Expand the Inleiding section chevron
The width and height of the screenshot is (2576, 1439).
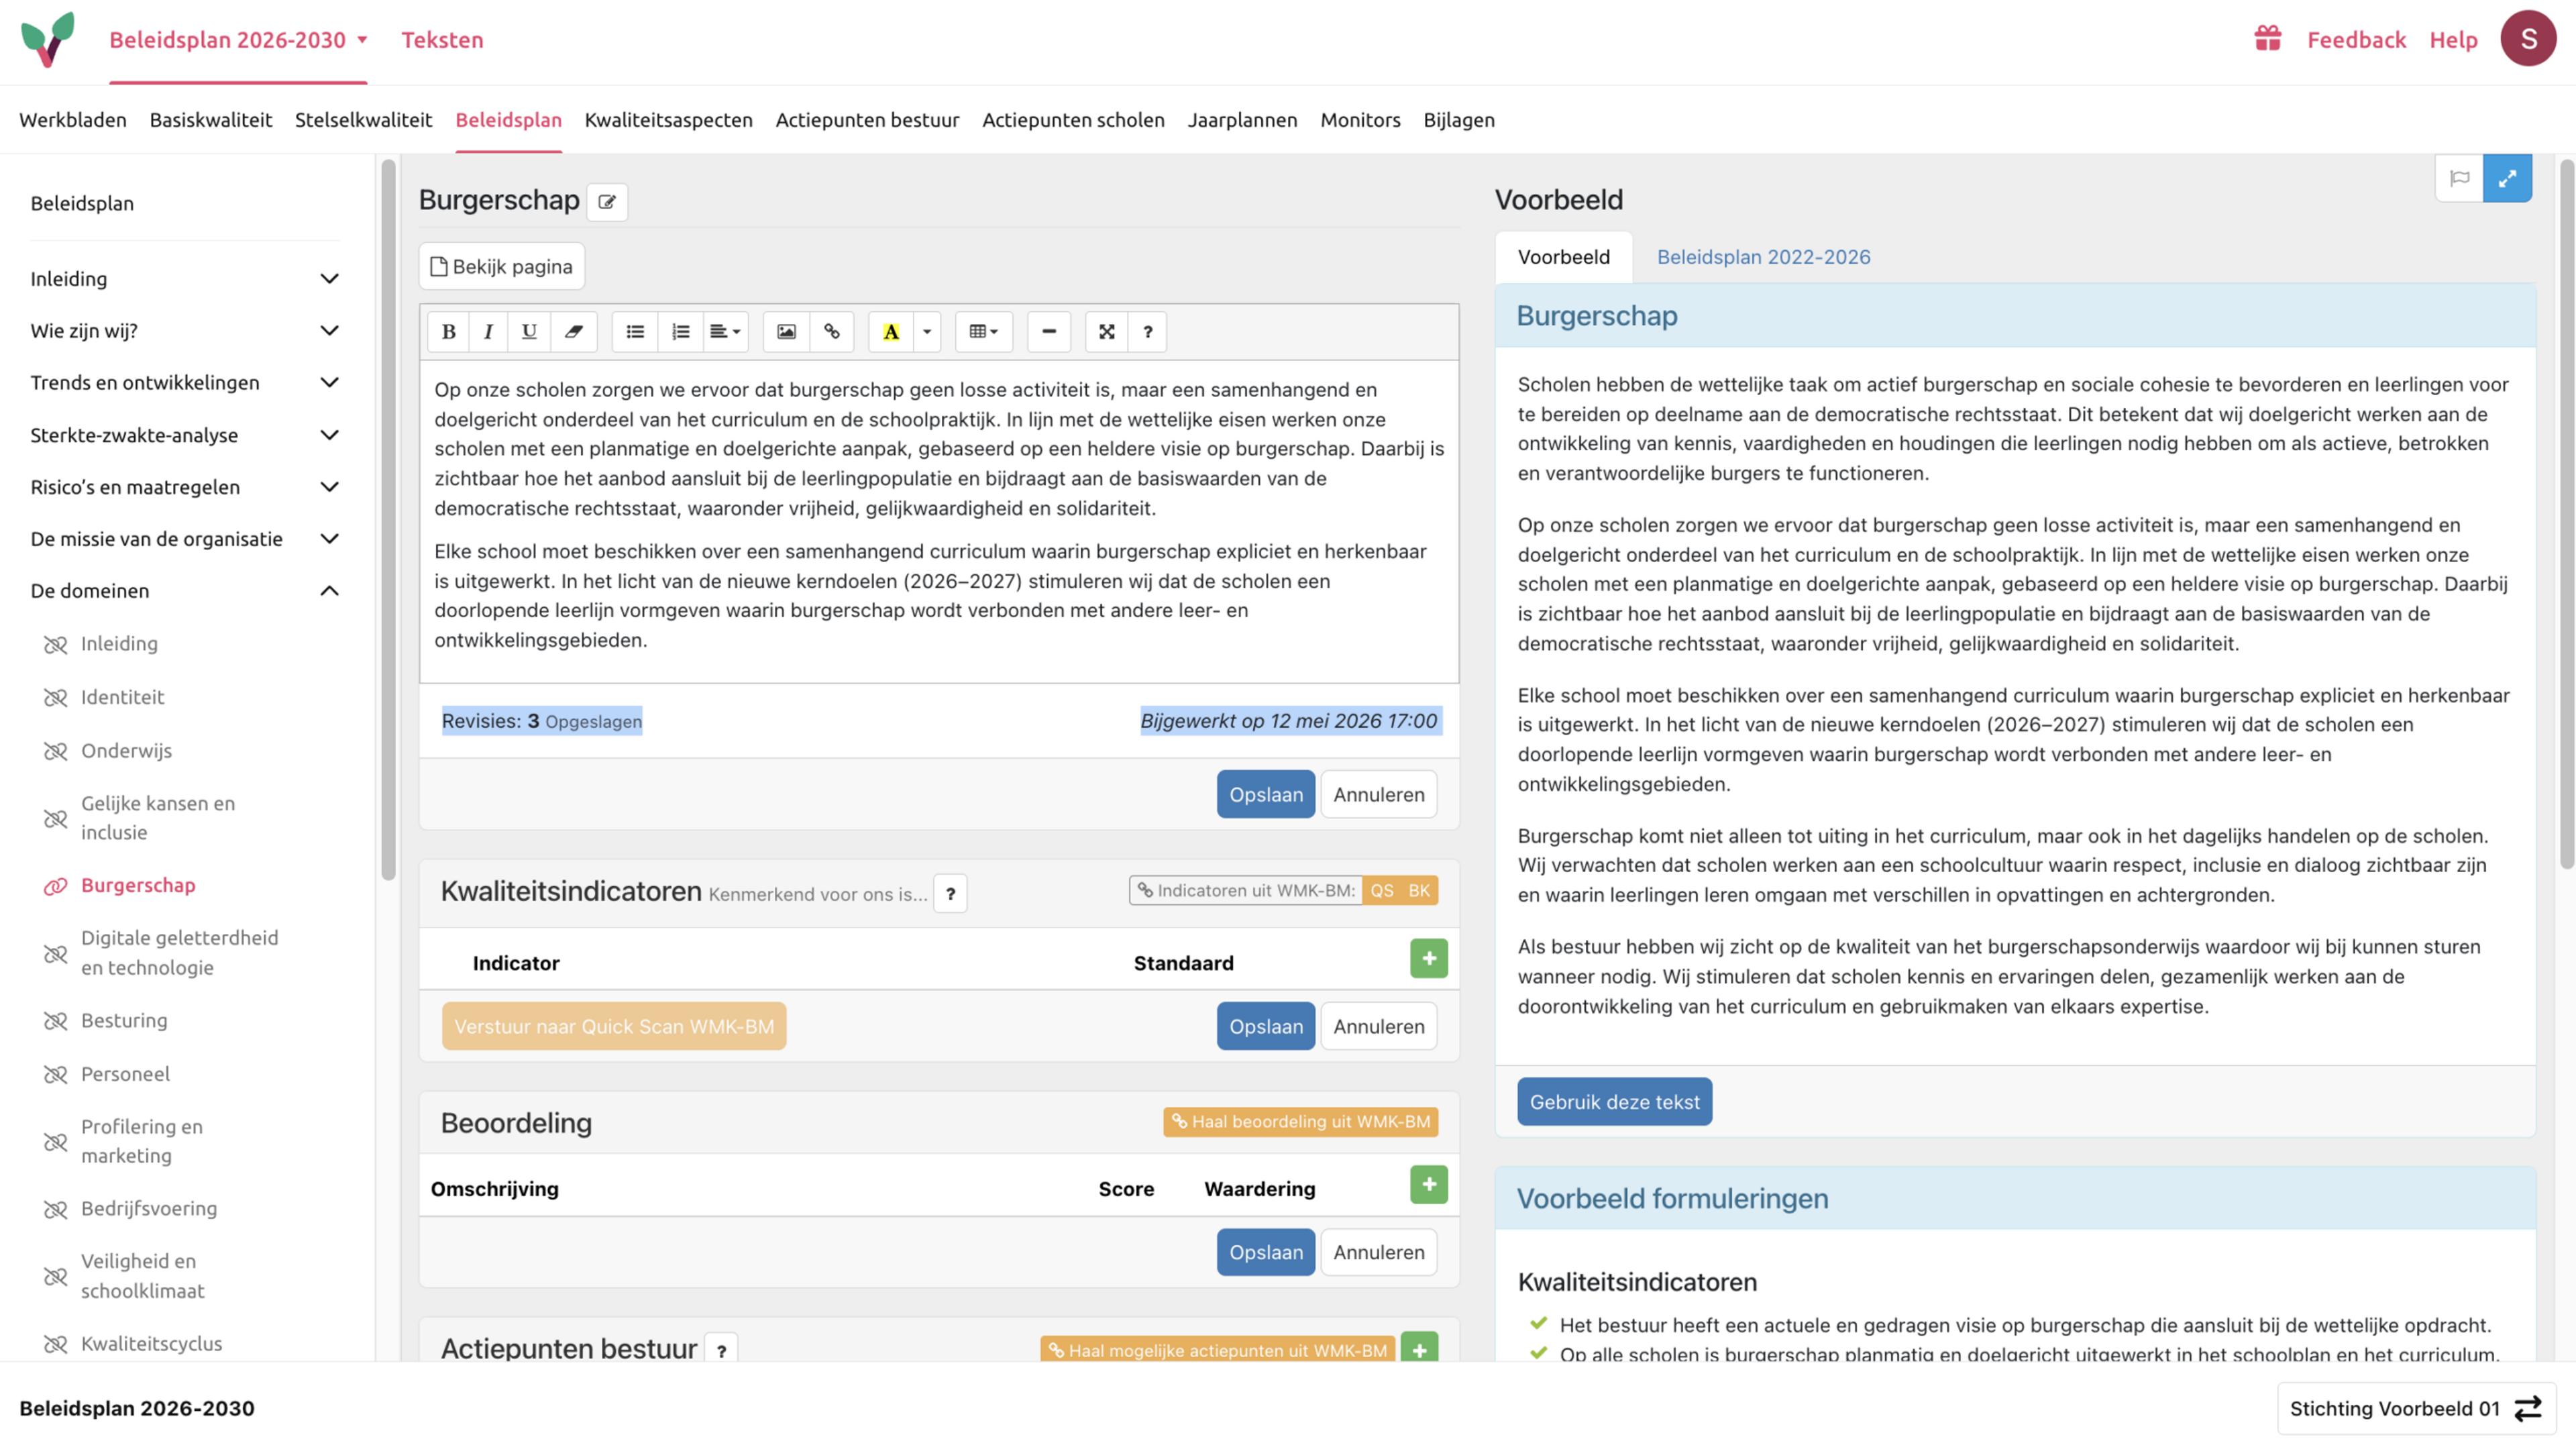(x=329, y=279)
